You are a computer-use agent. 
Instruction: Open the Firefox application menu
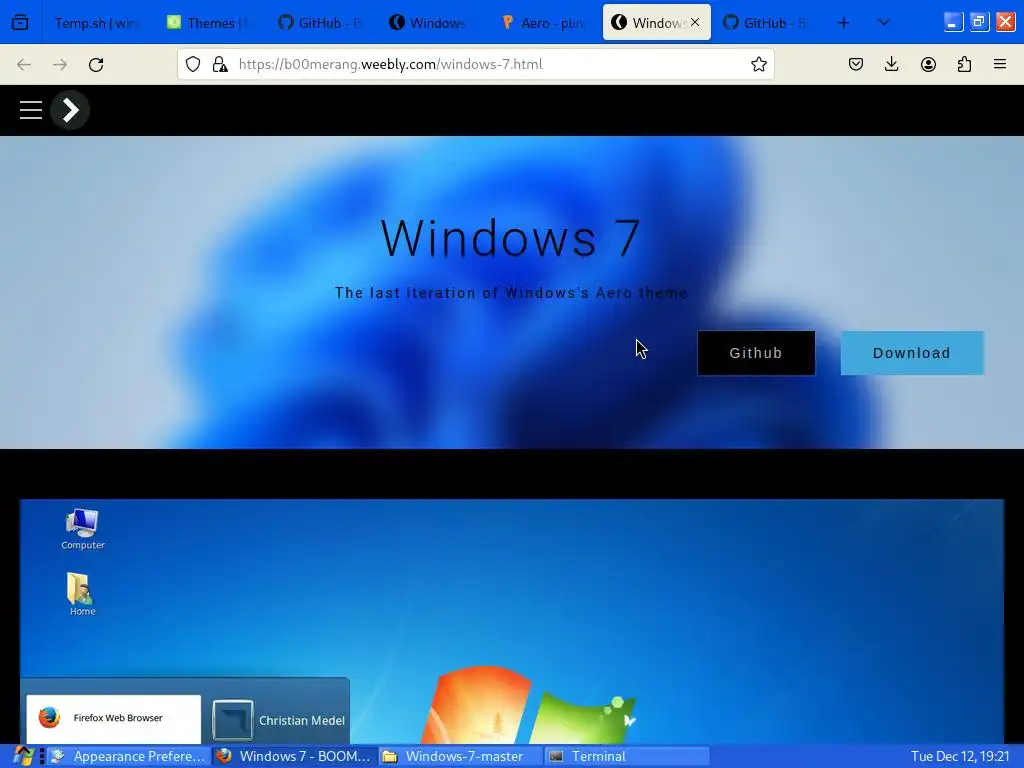(x=1000, y=64)
